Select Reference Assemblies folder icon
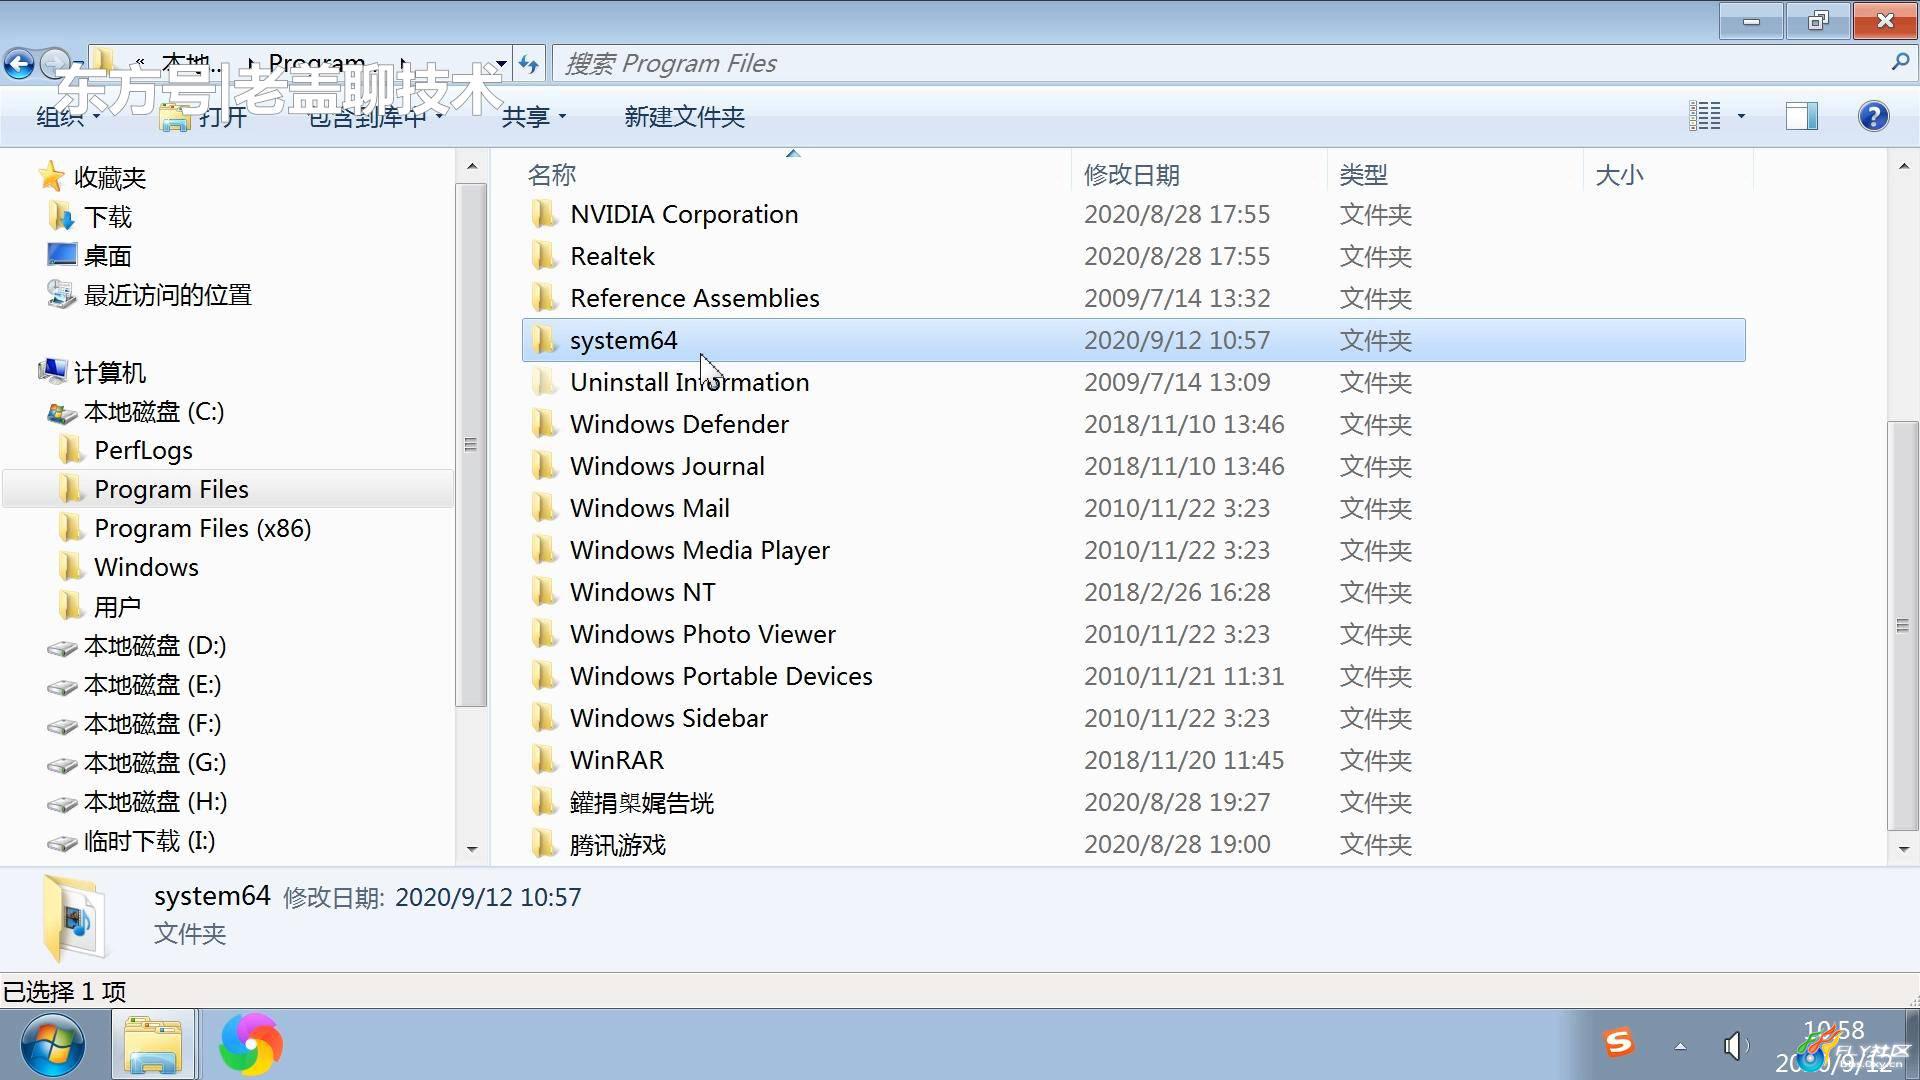 [x=544, y=298]
